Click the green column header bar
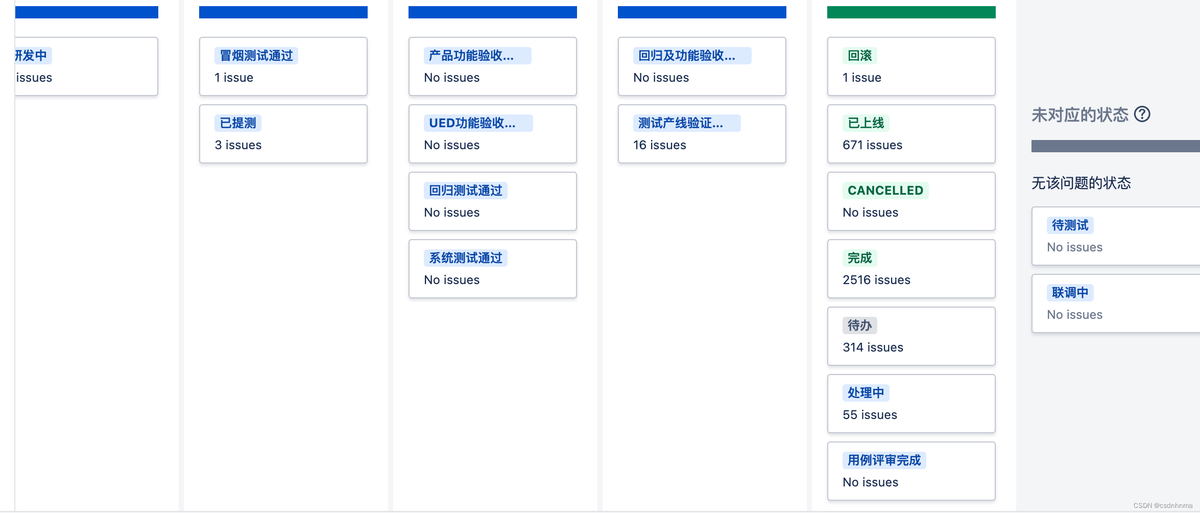The height and width of the screenshot is (513, 1200). (x=911, y=12)
